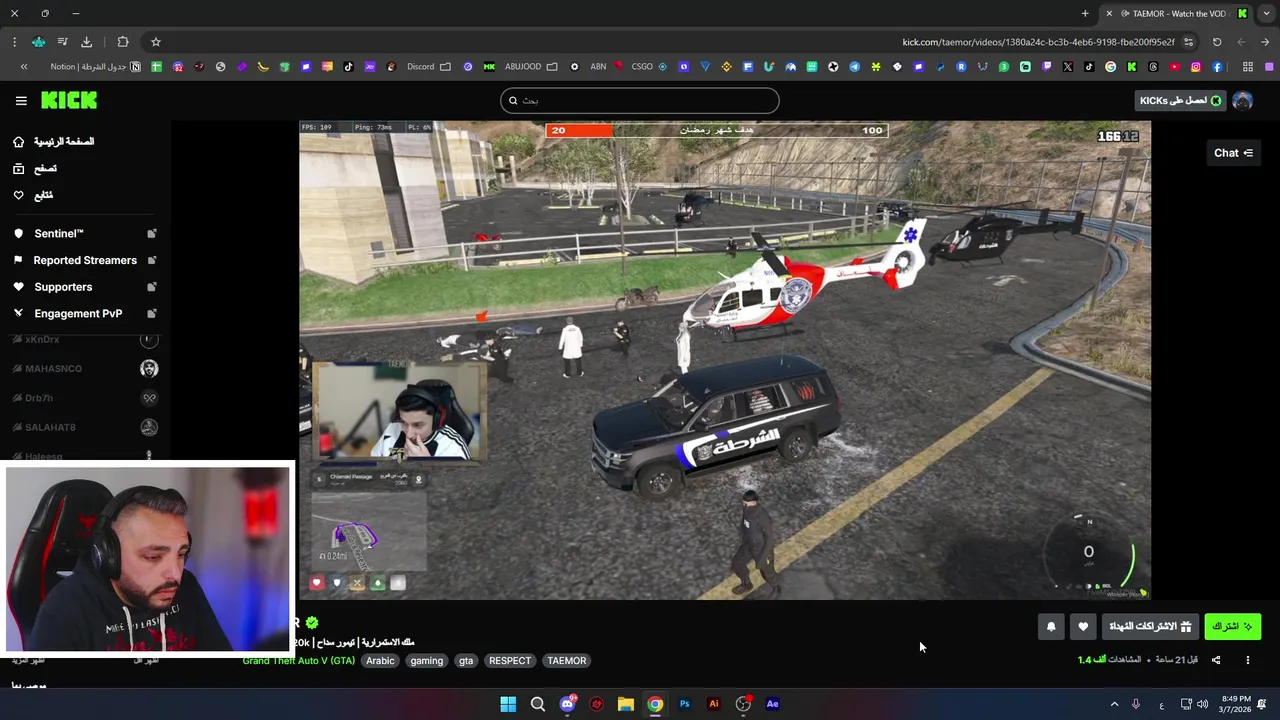Open the browser extensions puzzle icon
Screen dimensions: 1280x720
coord(123,42)
